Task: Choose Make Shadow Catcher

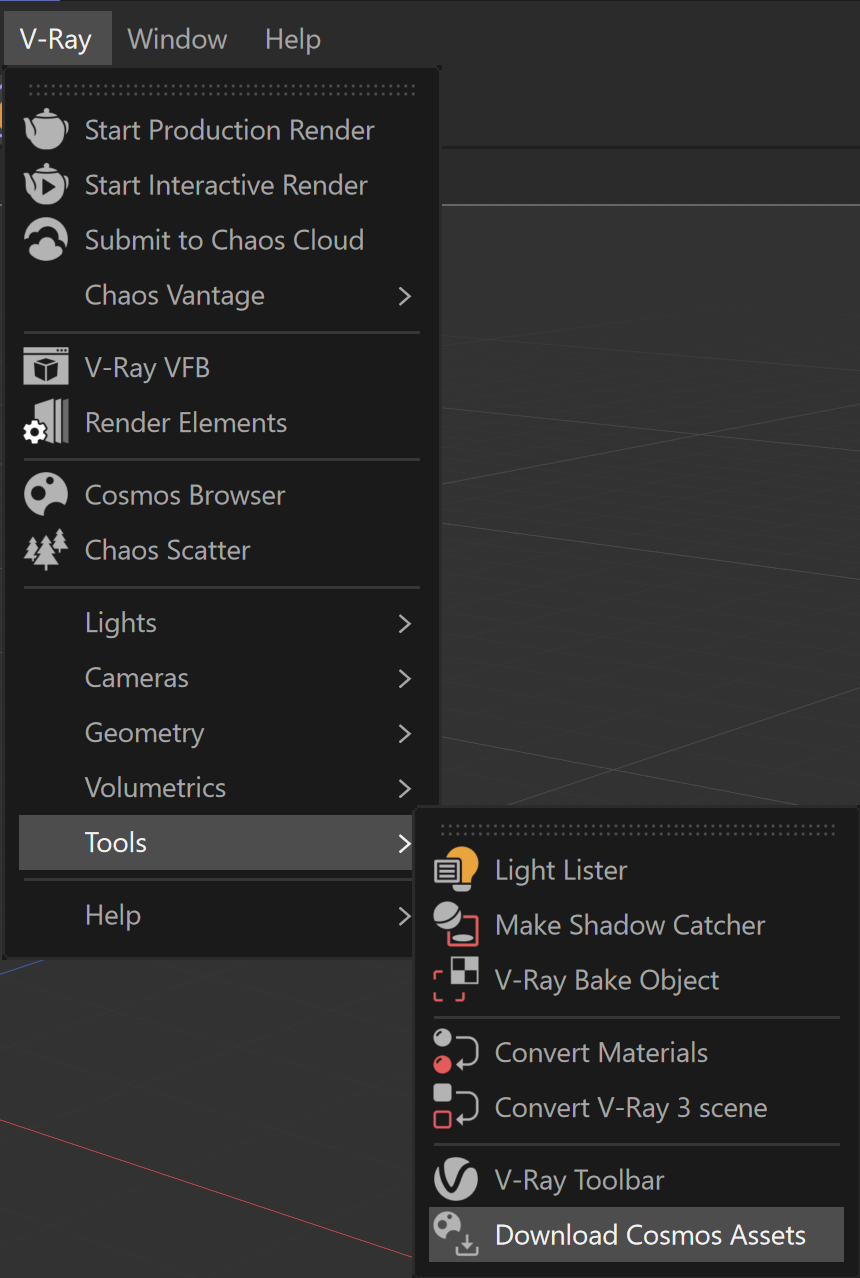Action: point(636,925)
